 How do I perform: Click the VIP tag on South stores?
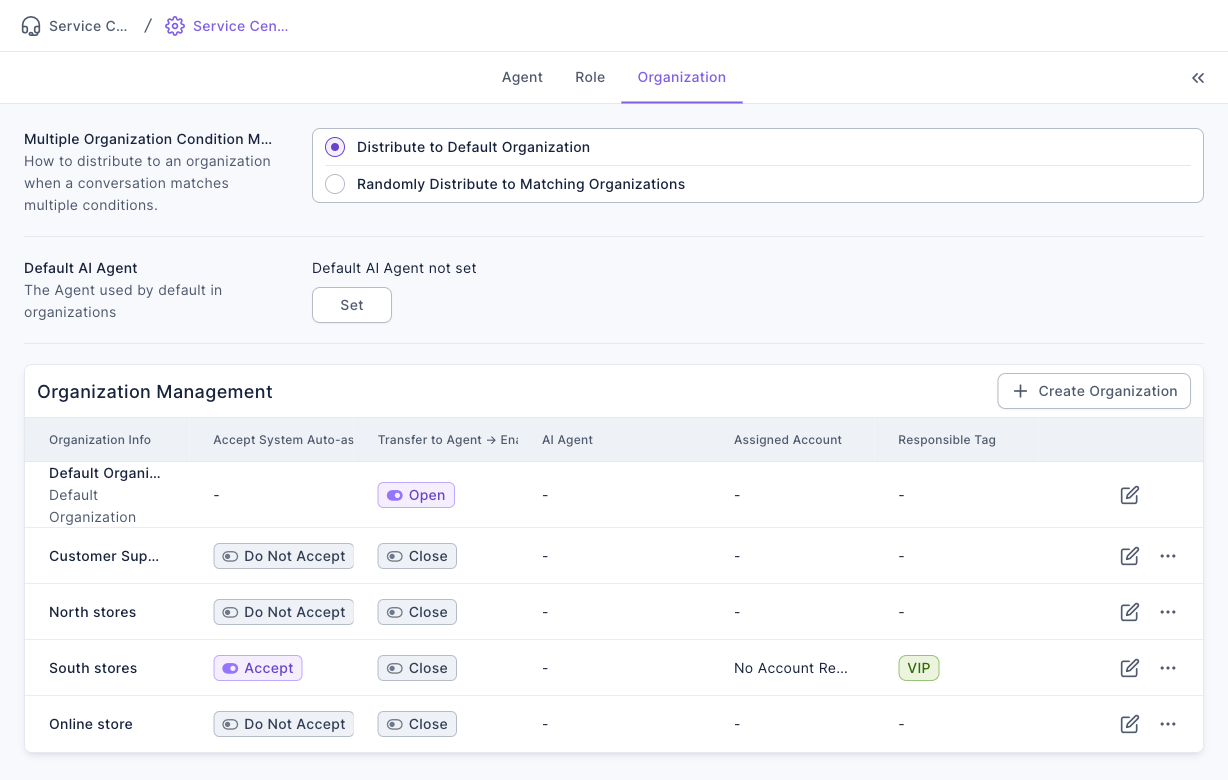tap(919, 668)
